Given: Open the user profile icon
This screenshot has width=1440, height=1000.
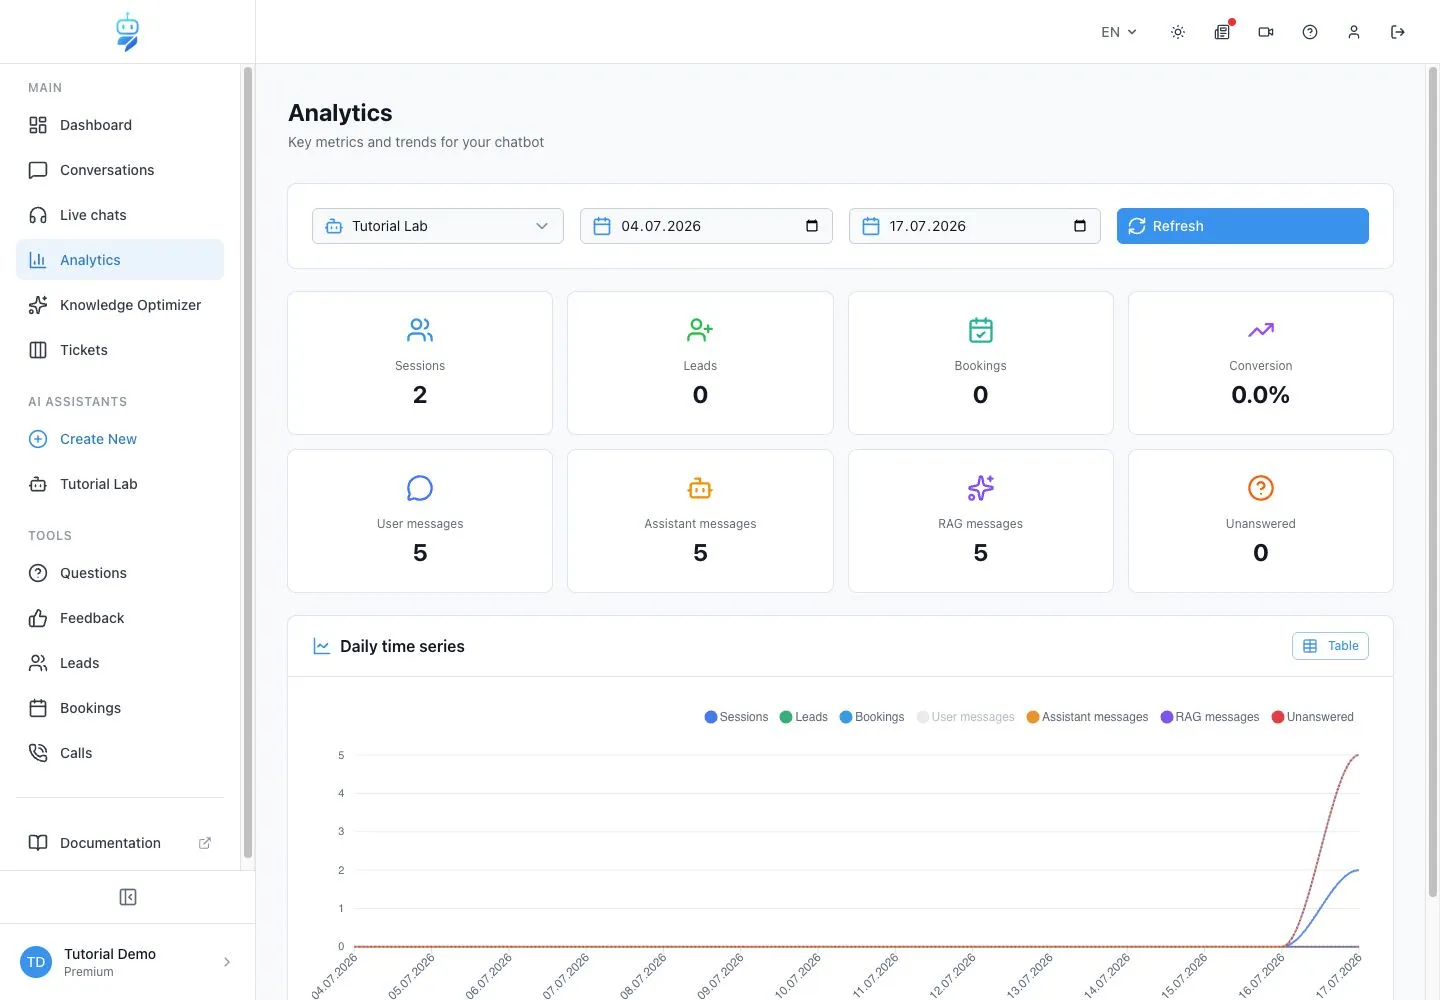Looking at the screenshot, I should [1354, 32].
